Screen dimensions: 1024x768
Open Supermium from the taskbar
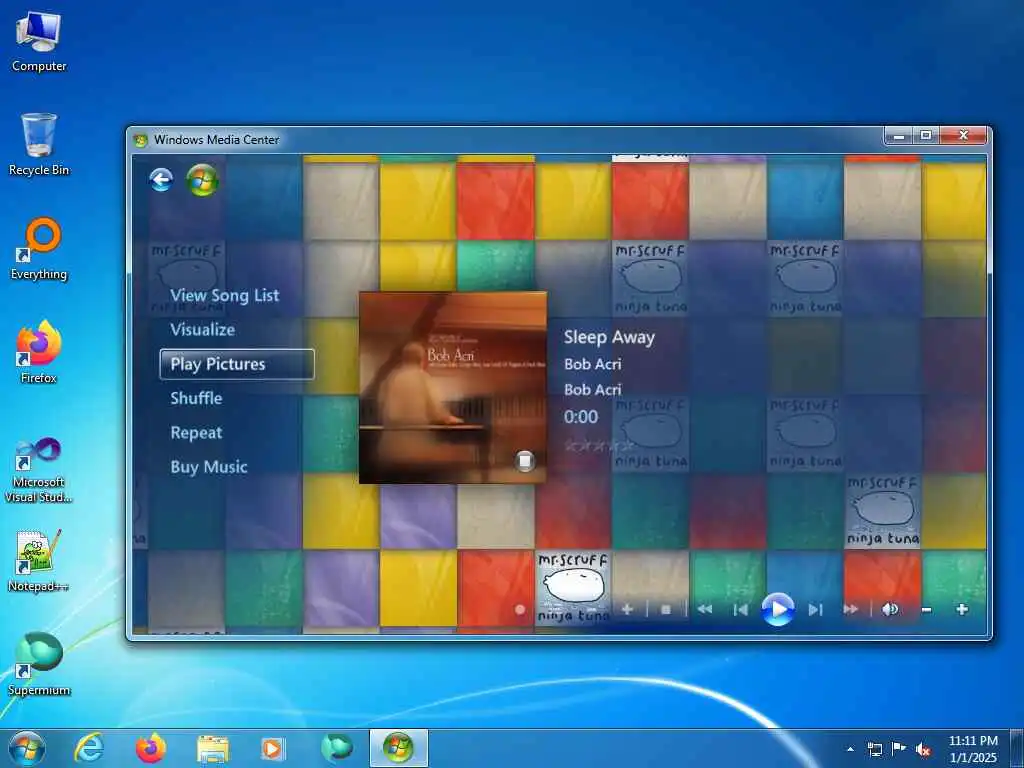pos(336,748)
